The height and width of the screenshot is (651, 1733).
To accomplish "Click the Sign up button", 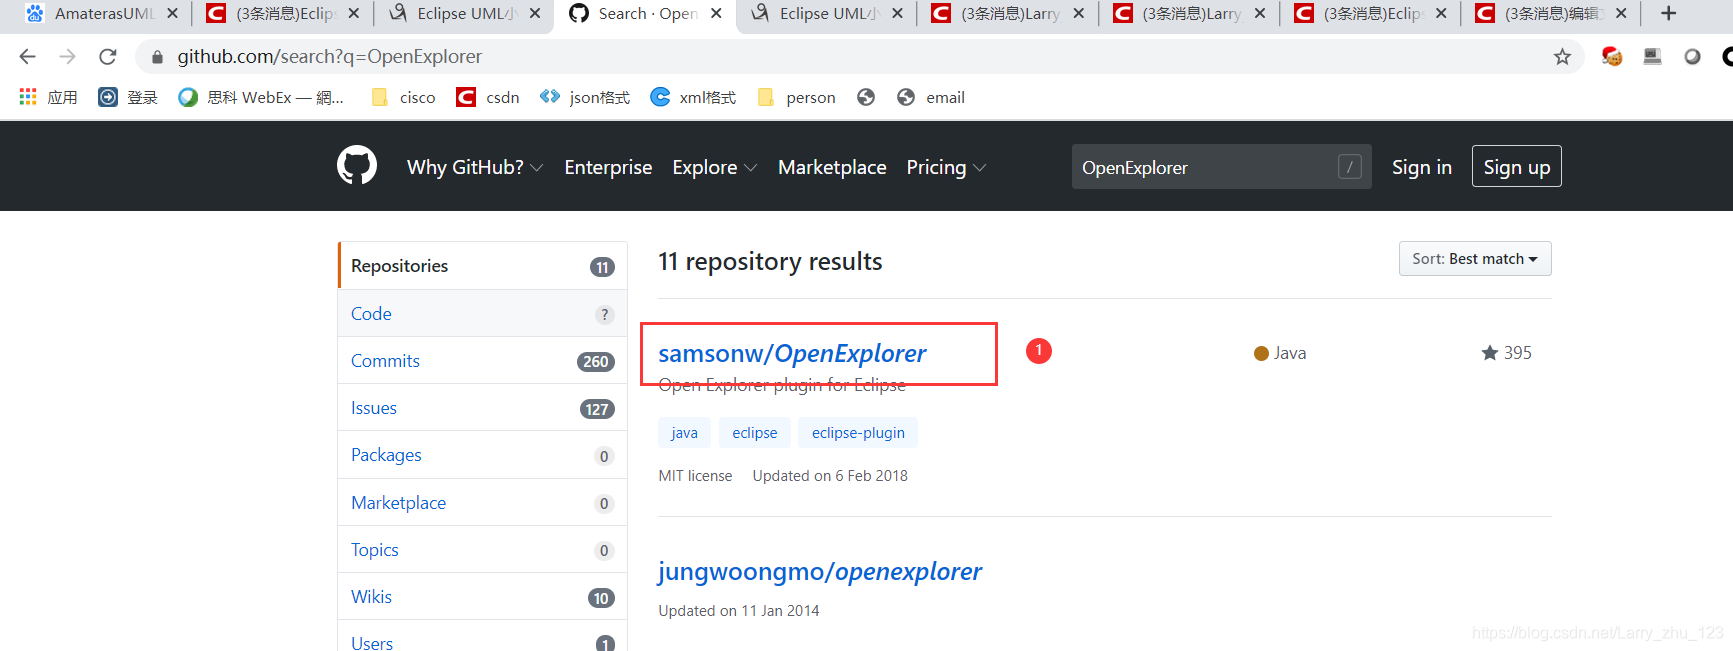I will (x=1517, y=167).
